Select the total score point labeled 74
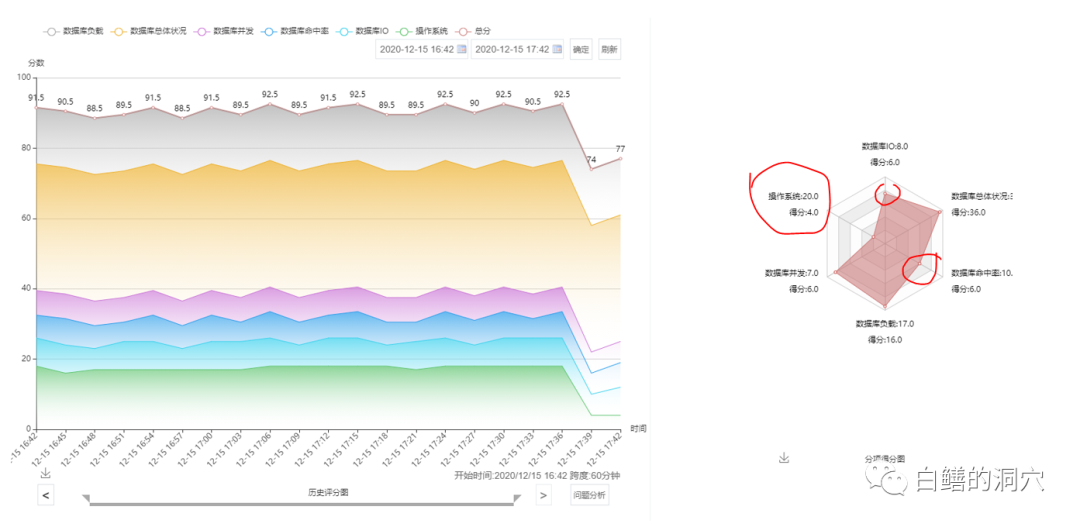Screen dimensions: 1080x527 (591, 169)
